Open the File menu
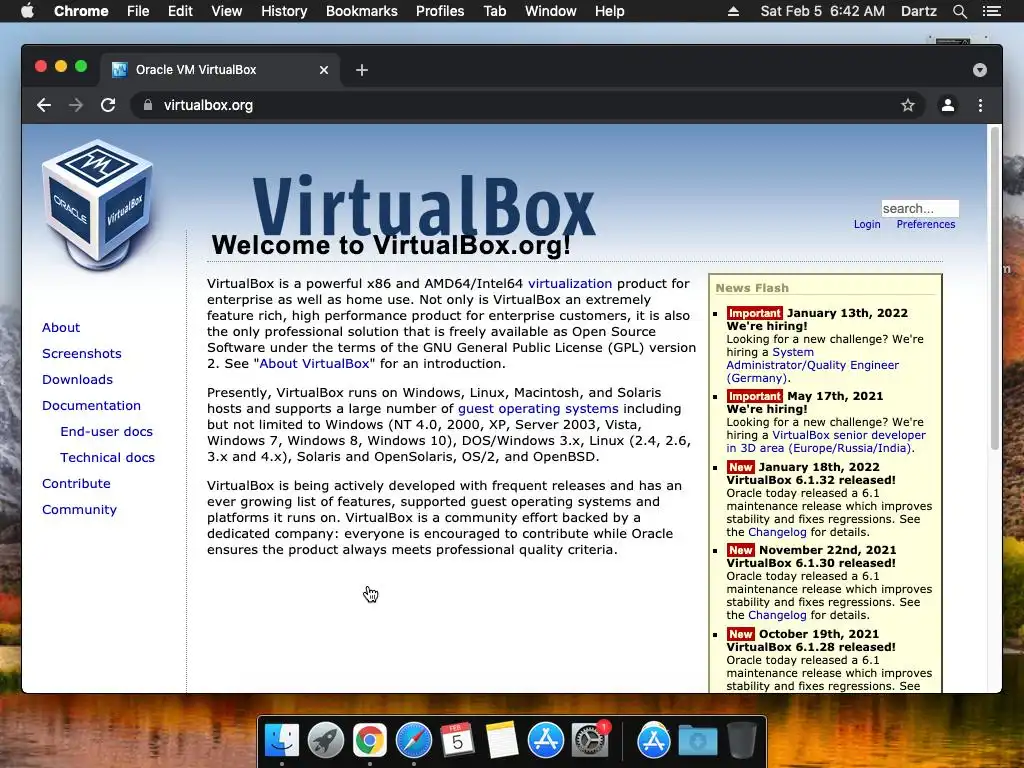The image size is (1024, 768). click(138, 11)
